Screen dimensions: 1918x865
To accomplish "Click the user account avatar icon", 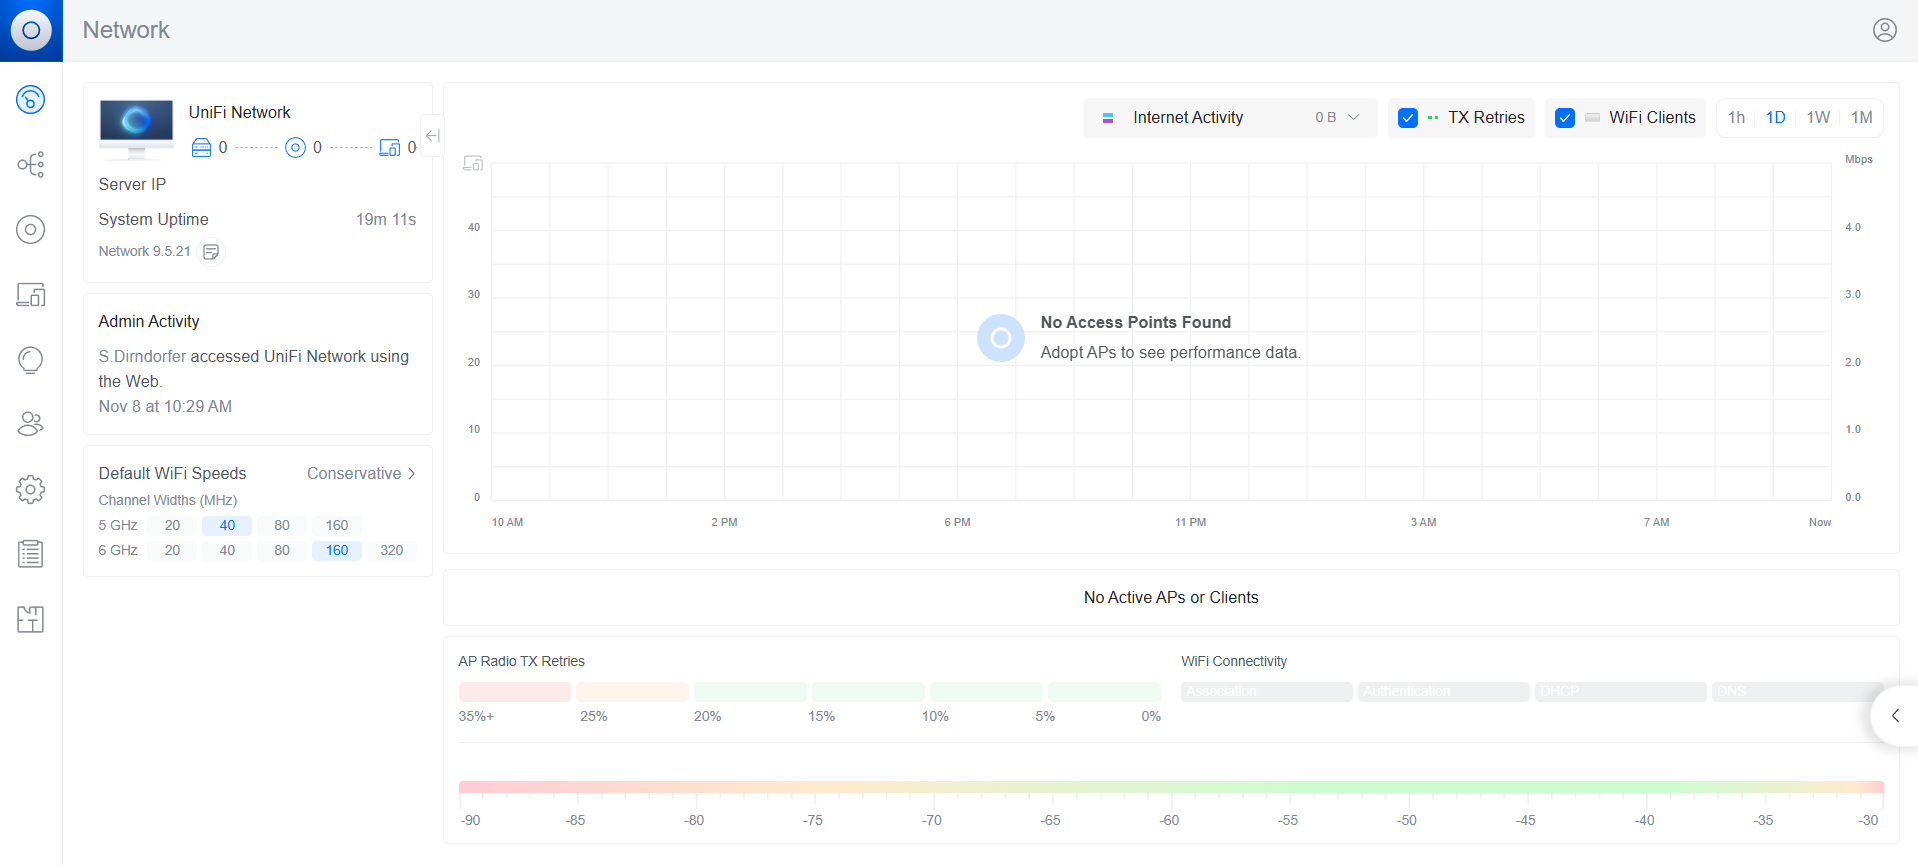I will point(1884,30).
